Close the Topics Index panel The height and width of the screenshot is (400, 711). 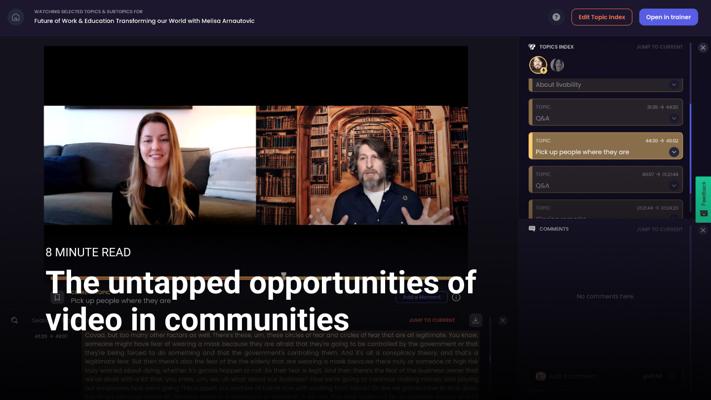(x=703, y=47)
